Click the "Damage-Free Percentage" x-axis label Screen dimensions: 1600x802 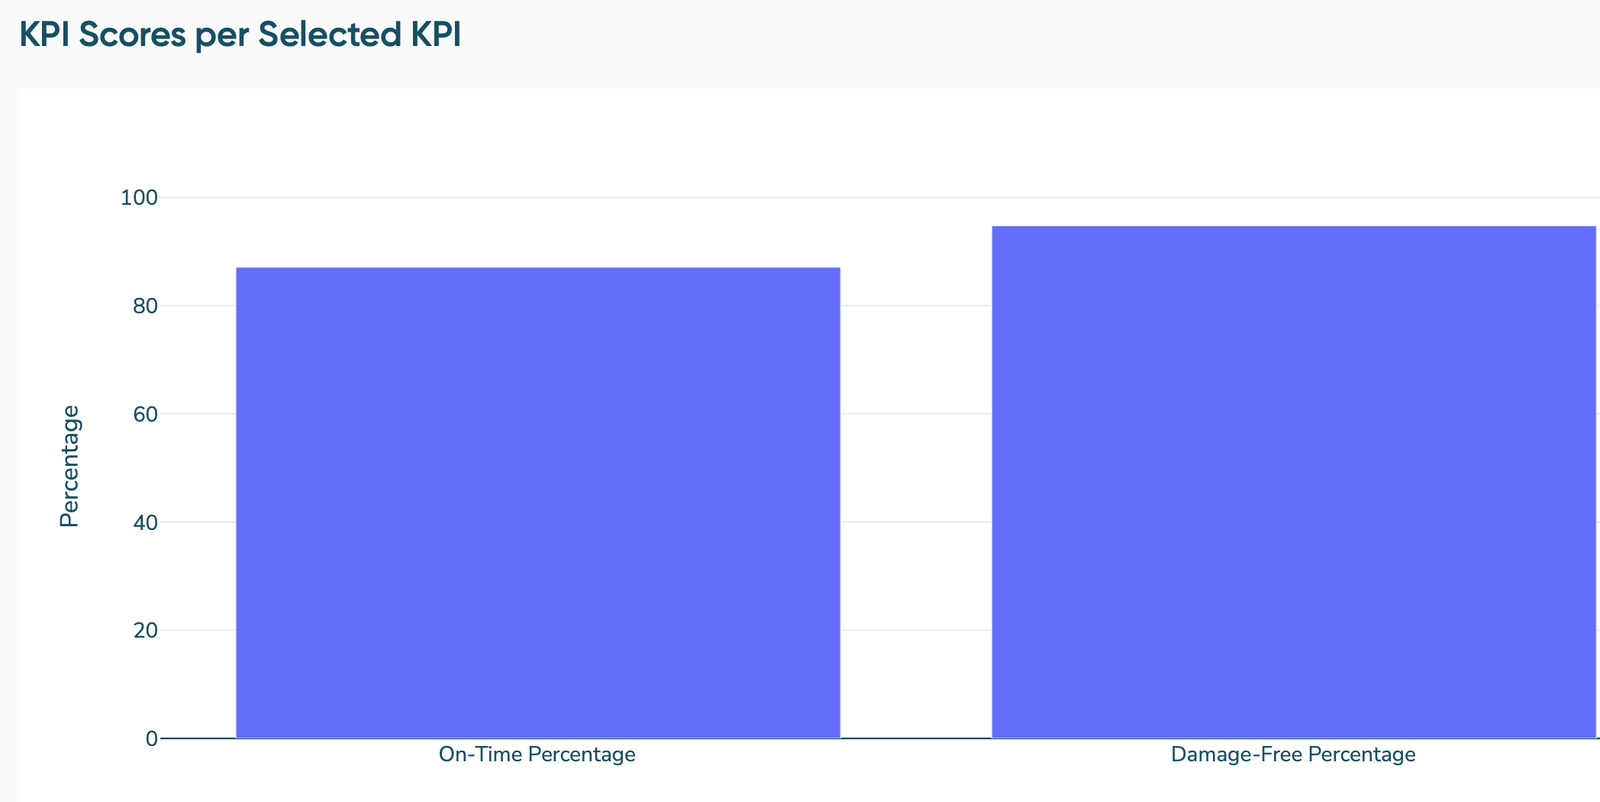1293,754
